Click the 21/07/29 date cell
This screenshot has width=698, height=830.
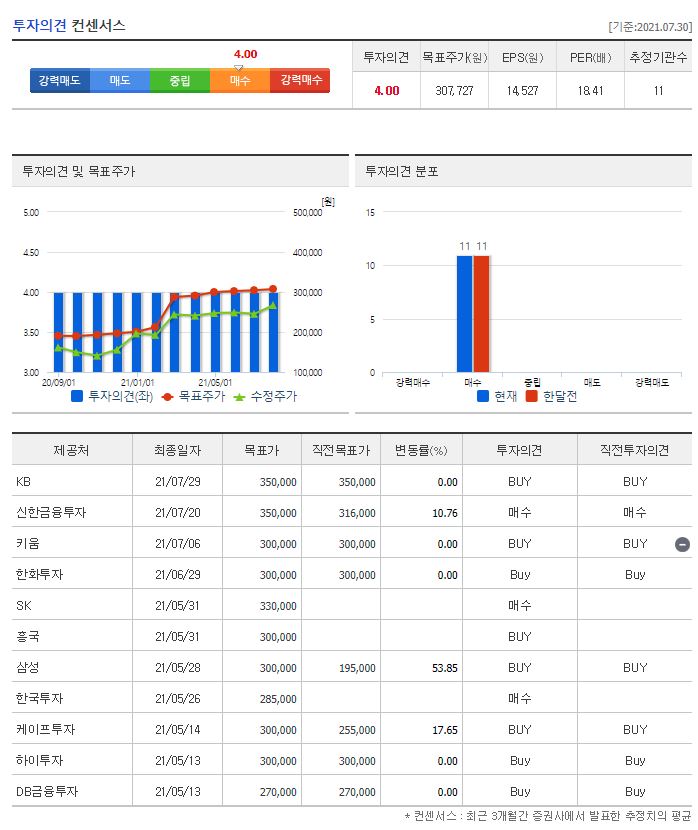tap(178, 482)
